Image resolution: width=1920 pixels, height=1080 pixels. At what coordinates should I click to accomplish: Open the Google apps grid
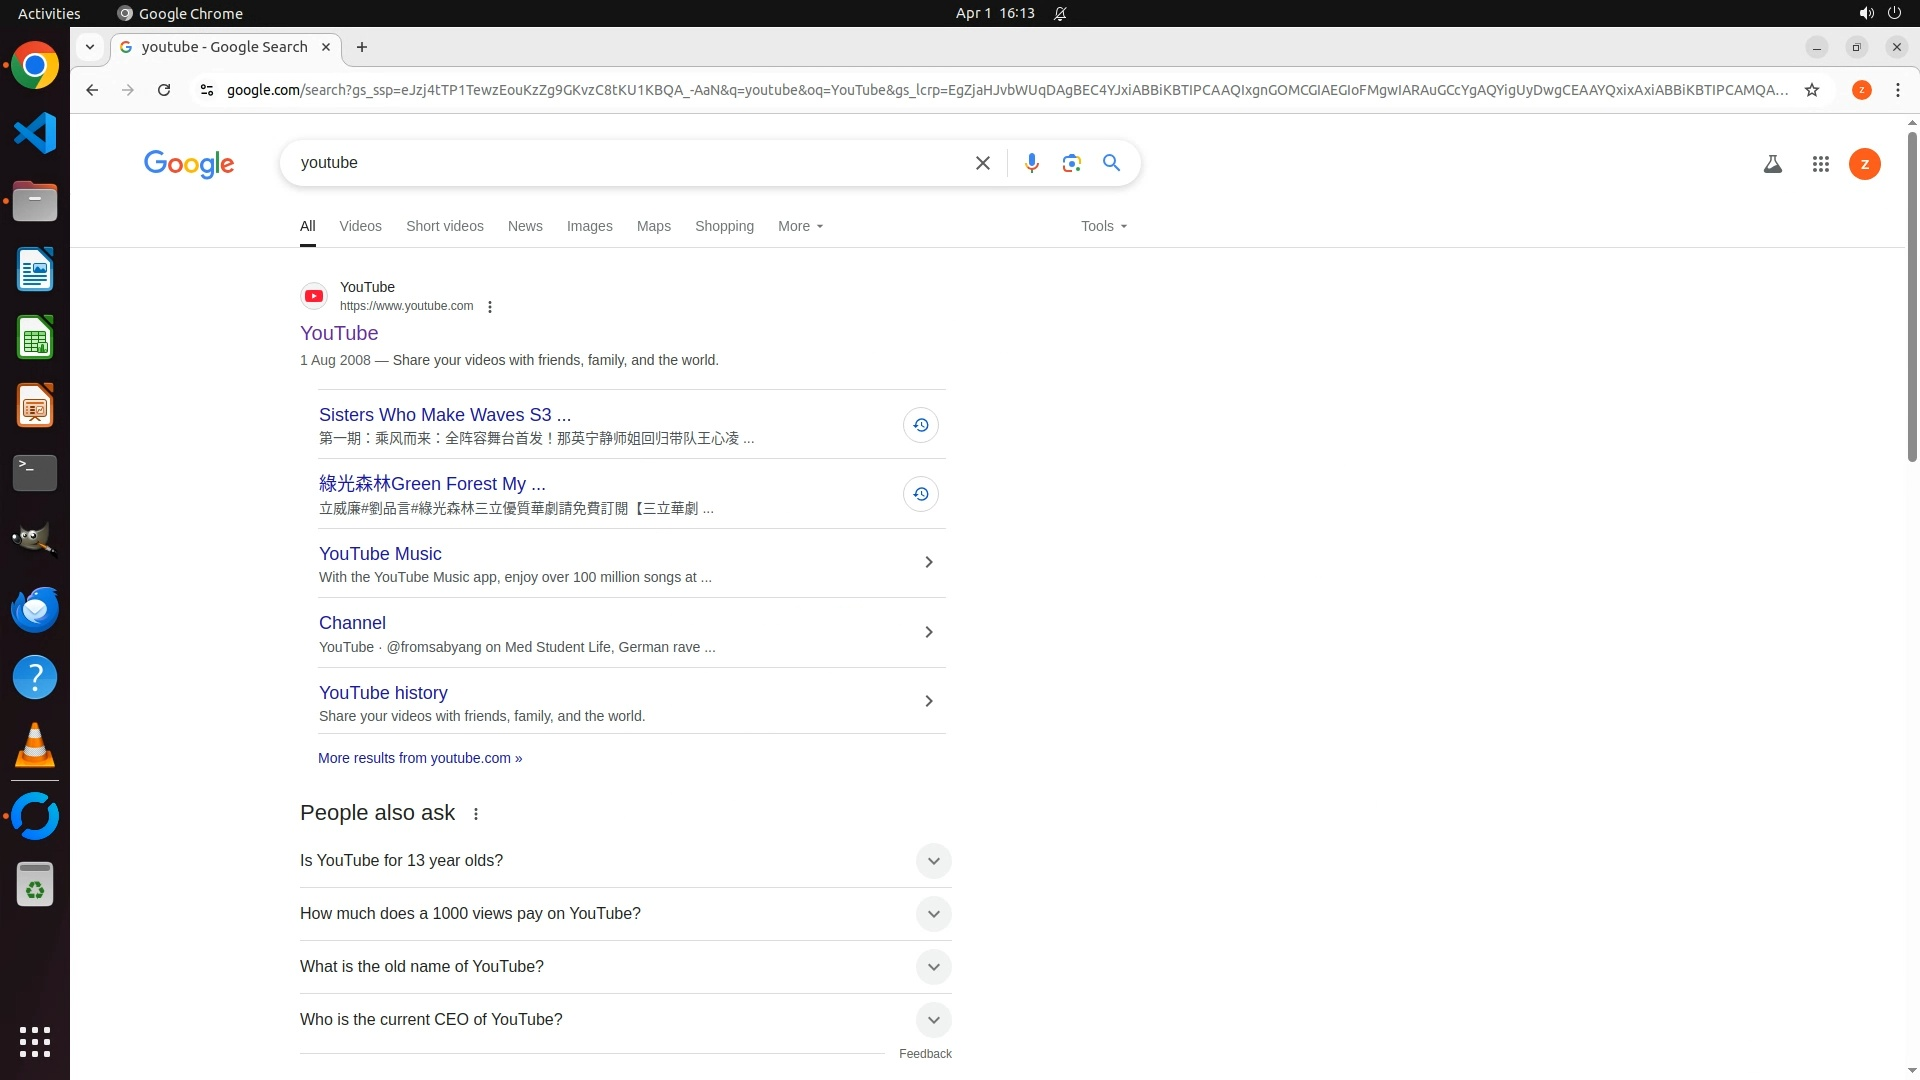tap(1820, 164)
